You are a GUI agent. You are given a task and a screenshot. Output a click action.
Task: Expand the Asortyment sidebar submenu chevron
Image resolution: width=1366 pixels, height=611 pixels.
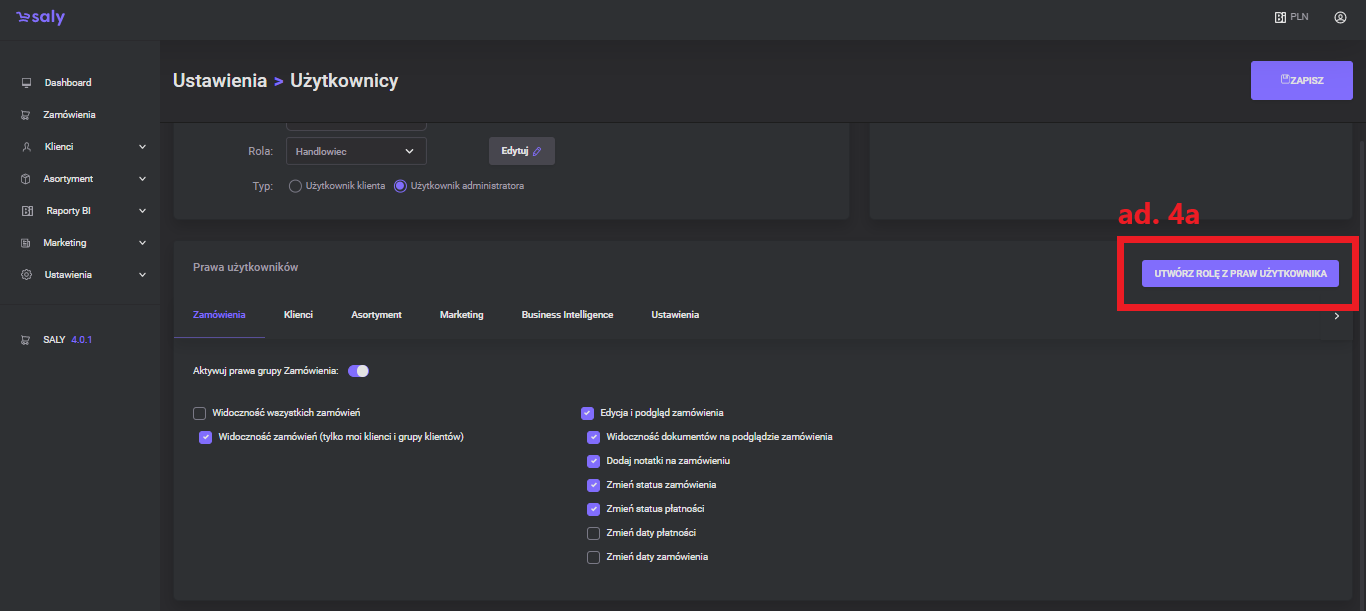pos(142,179)
